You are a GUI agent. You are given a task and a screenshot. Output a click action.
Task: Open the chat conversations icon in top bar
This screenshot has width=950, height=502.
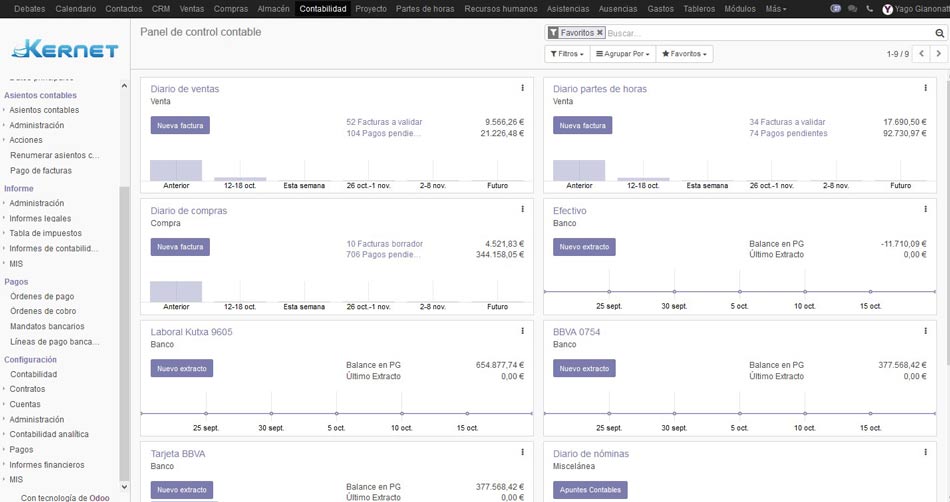pos(852,9)
